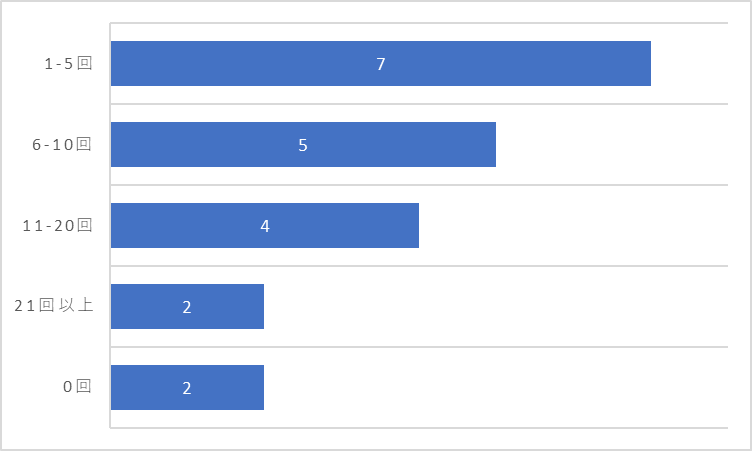Click gridline between 6-10回 and 11-20回 rows
This screenshot has width=752, height=451.
pyautogui.click(x=419, y=185)
